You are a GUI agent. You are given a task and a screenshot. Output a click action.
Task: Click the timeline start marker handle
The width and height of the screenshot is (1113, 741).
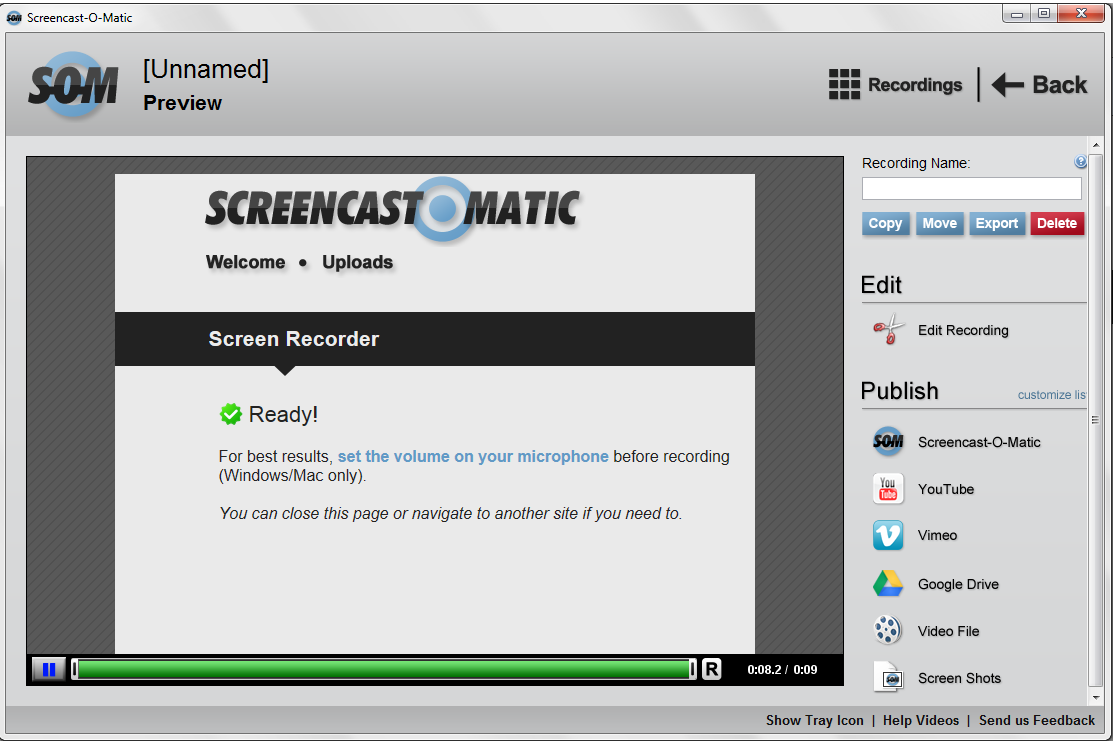click(x=74, y=669)
